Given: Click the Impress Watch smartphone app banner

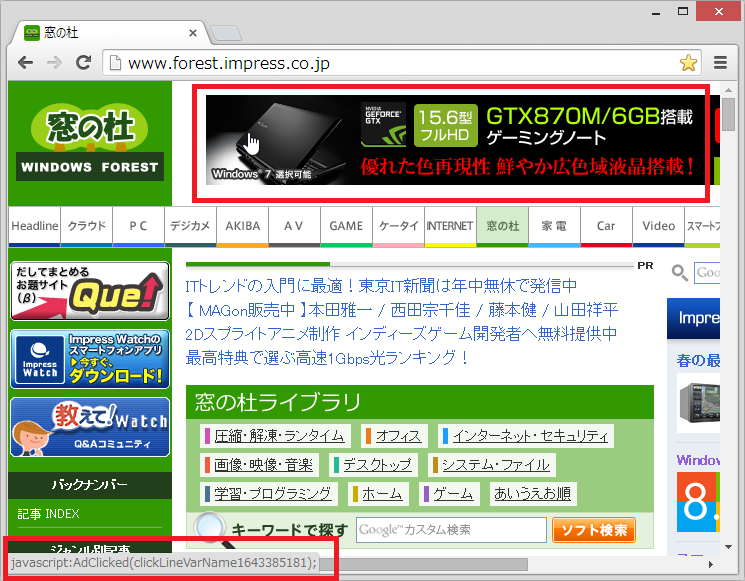Looking at the screenshot, I should [x=90, y=359].
